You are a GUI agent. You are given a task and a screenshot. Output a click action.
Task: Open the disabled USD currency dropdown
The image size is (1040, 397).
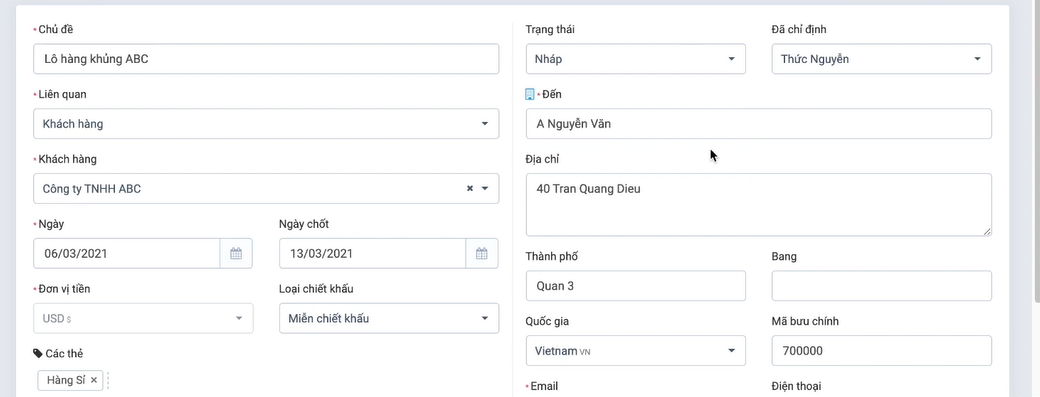pyautogui.click(x=143, y=318)
